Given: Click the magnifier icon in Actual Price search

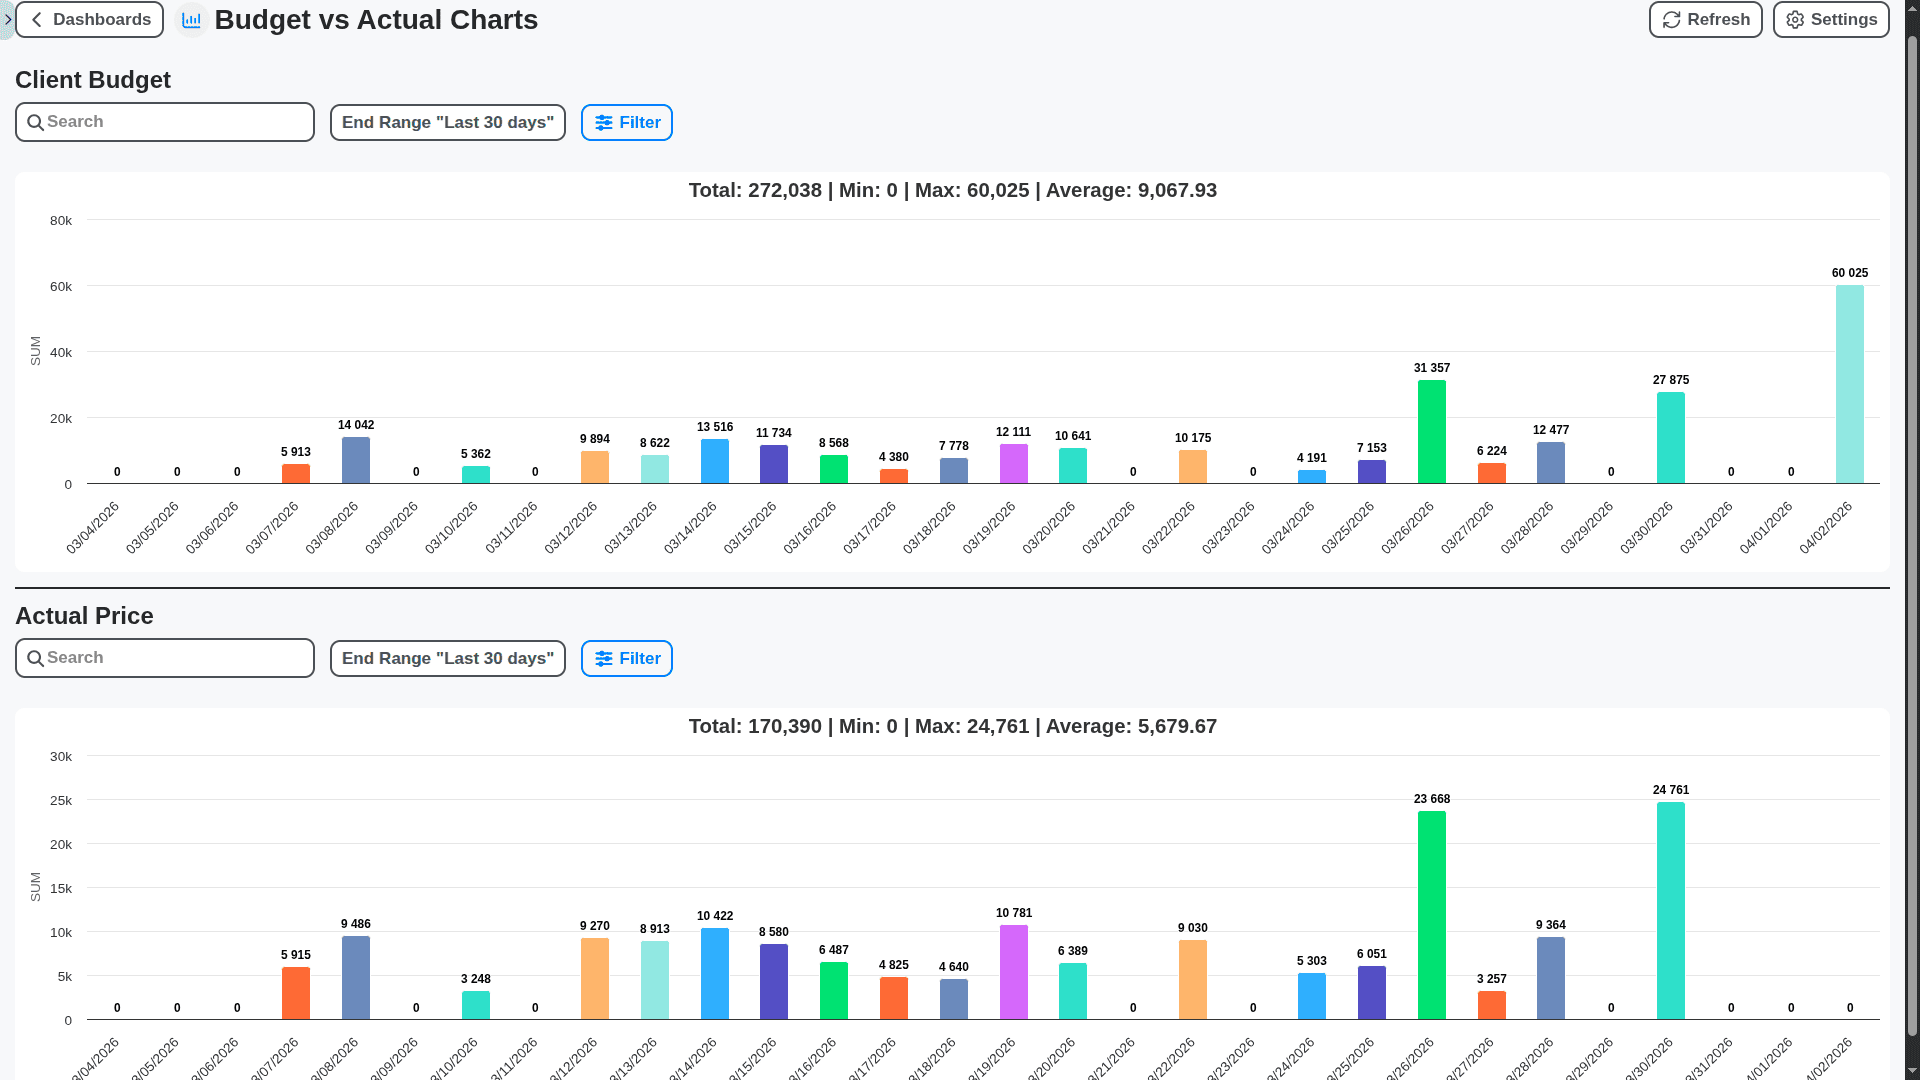Looking at the screenshot, I should [x=36, y=658].
